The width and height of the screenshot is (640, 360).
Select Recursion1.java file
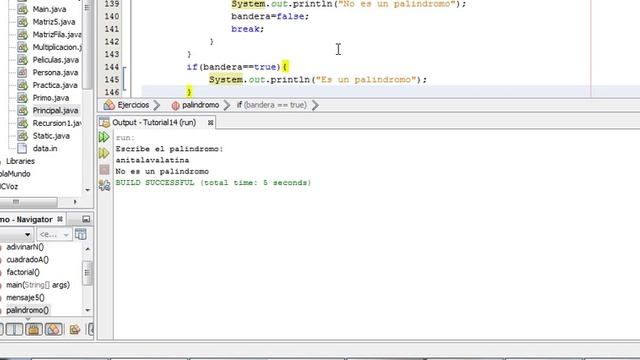click(57, 123)
